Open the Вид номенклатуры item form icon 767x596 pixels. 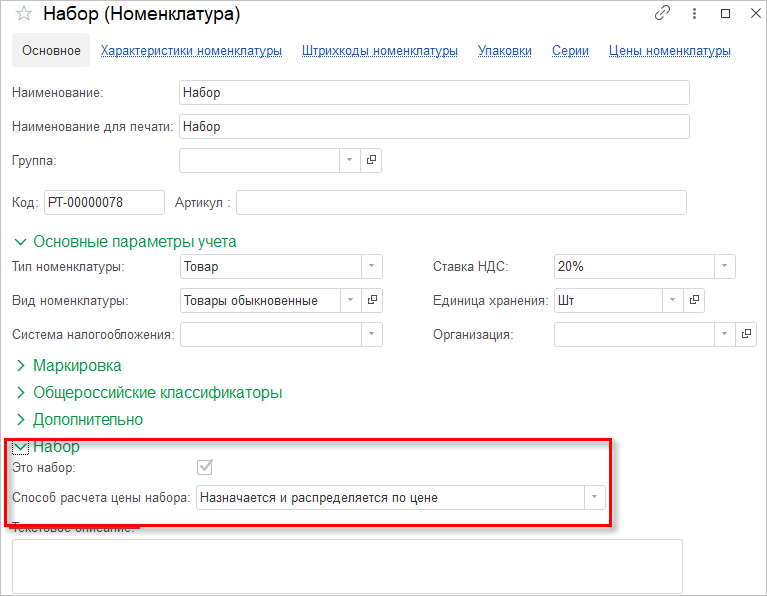pyautogui.click(x=371, y=300)
